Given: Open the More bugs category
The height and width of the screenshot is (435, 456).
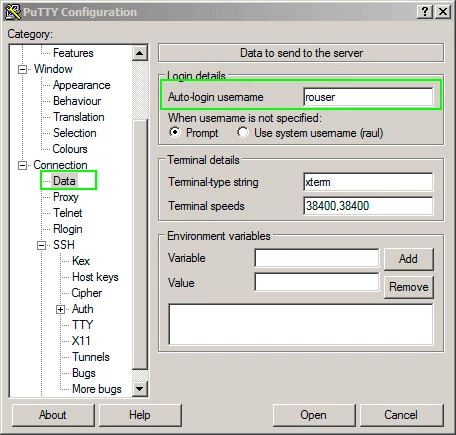Looking at the screenshot, I should [97, 389].
